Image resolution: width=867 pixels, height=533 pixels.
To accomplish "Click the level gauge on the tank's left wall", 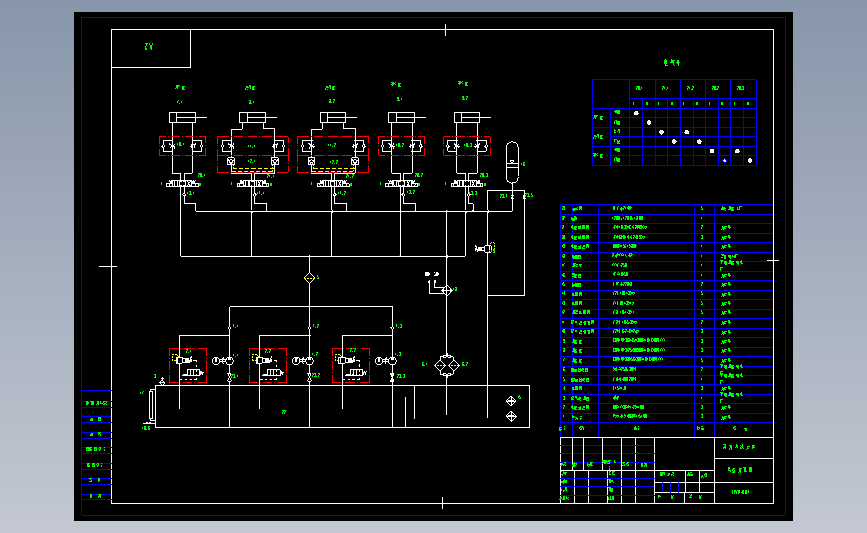I will (152, 406).
